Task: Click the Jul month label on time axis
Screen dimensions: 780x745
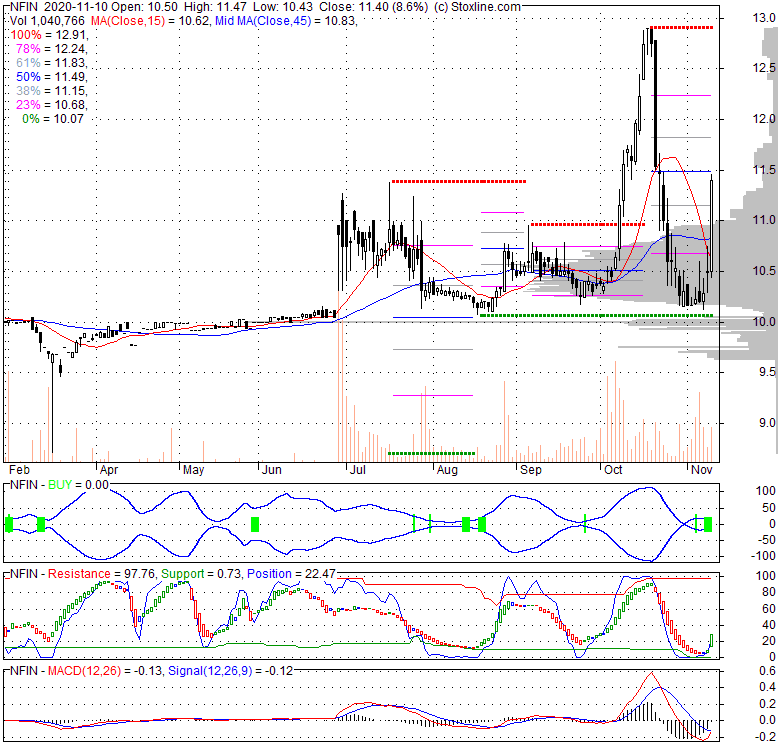Action: click(x=357, y=469)
